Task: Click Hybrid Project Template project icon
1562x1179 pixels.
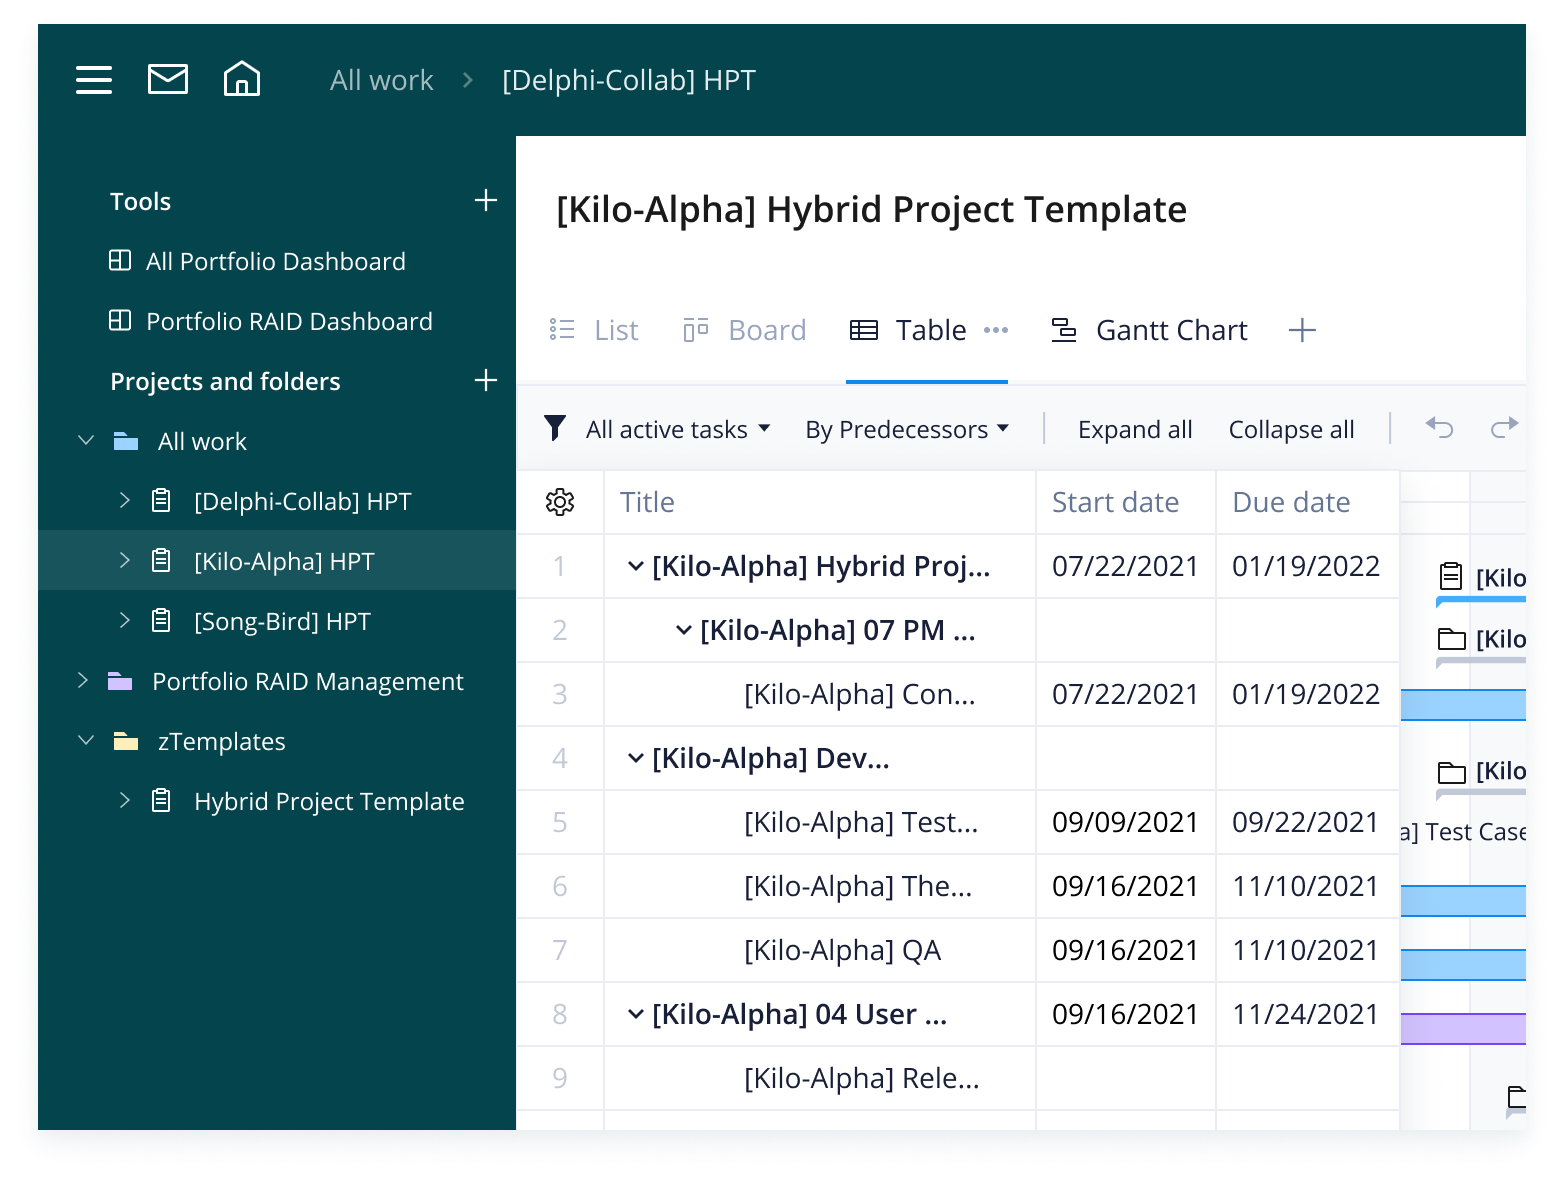Action: point(161,801)
